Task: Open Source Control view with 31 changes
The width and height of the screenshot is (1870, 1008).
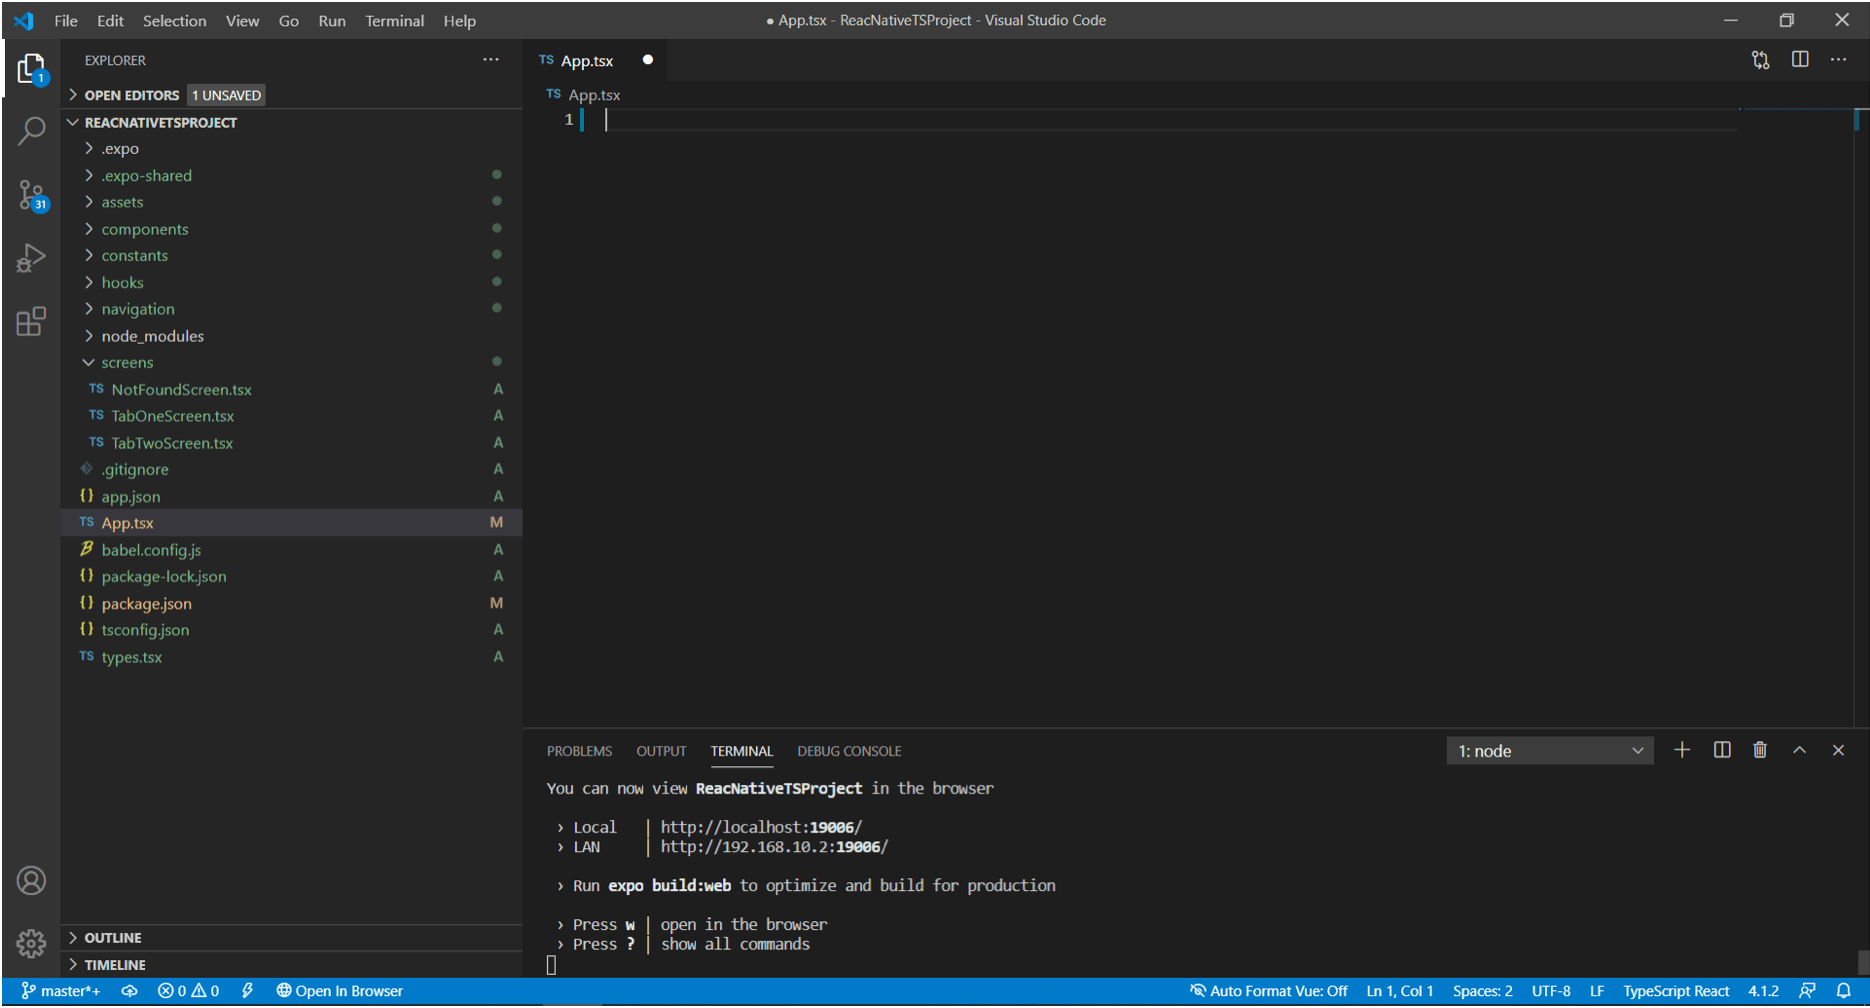Action: click(x=32, y=195)
